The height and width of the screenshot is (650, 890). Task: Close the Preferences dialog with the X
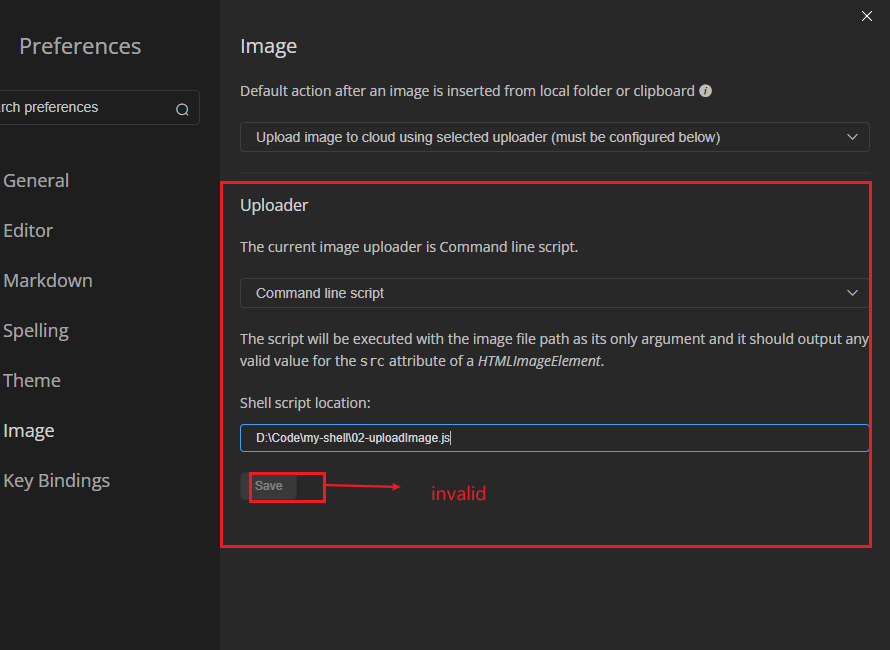(x=866, y=16)
